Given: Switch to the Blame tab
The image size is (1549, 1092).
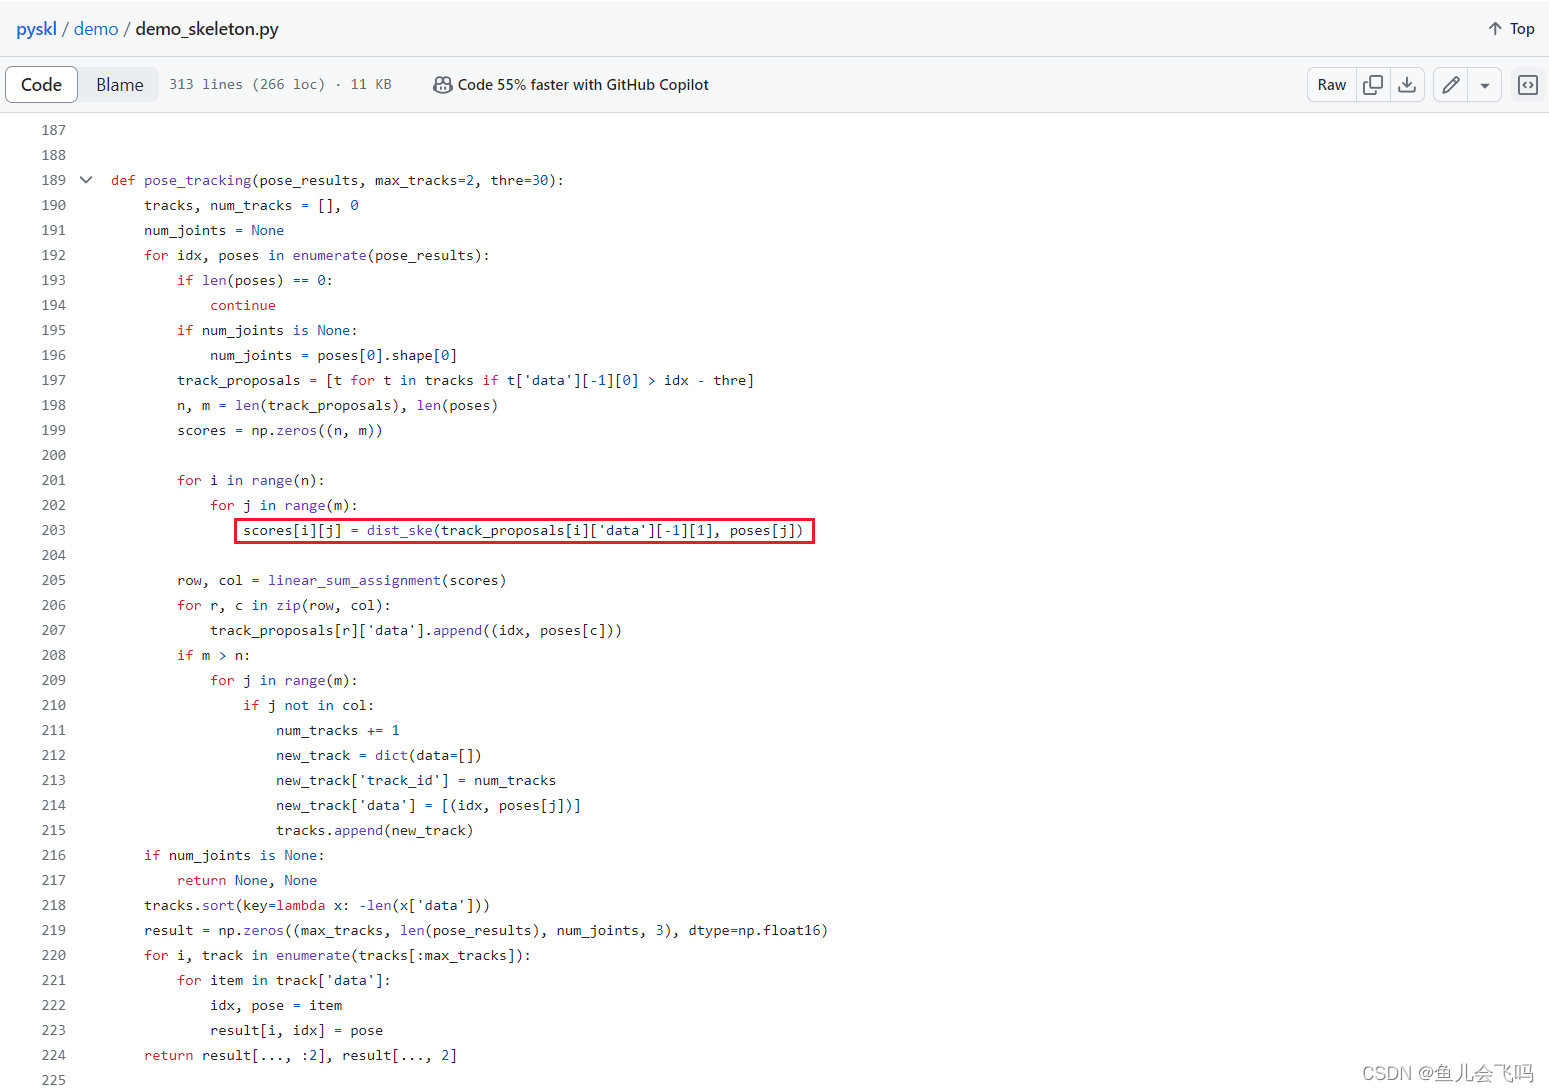Looking at the screenshot, I should tap(119, 84).
